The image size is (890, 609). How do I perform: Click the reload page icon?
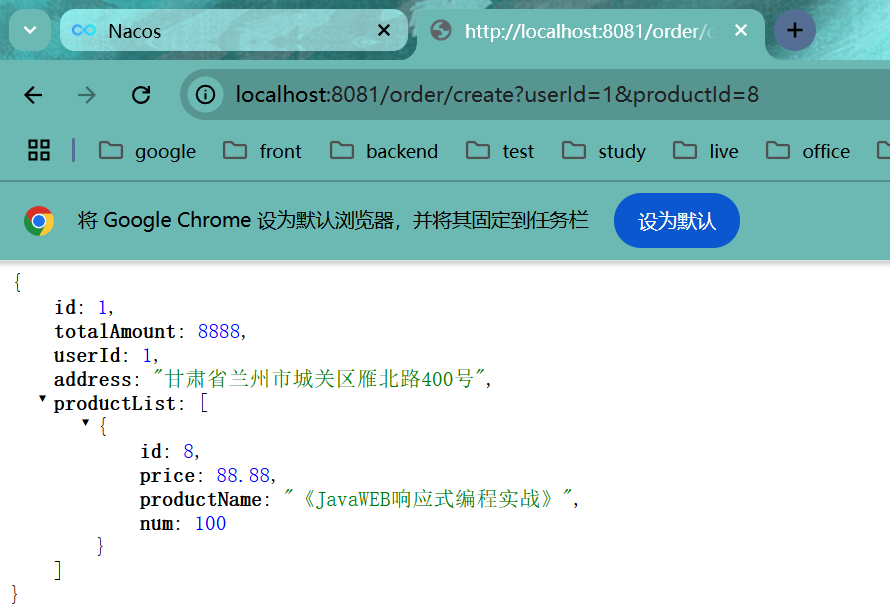pos(140,94)
